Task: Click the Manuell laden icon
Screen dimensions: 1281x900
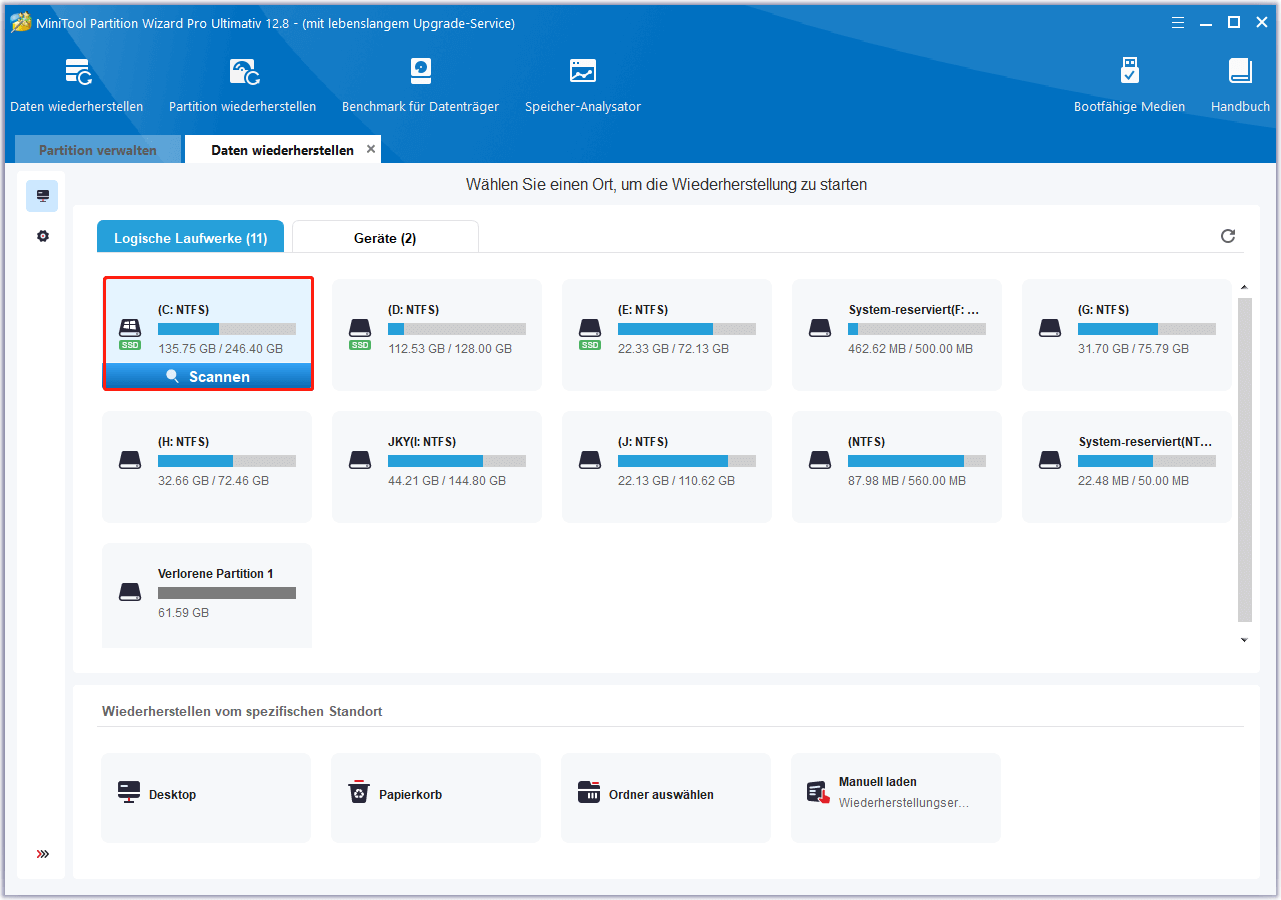Action: [819, 793]
